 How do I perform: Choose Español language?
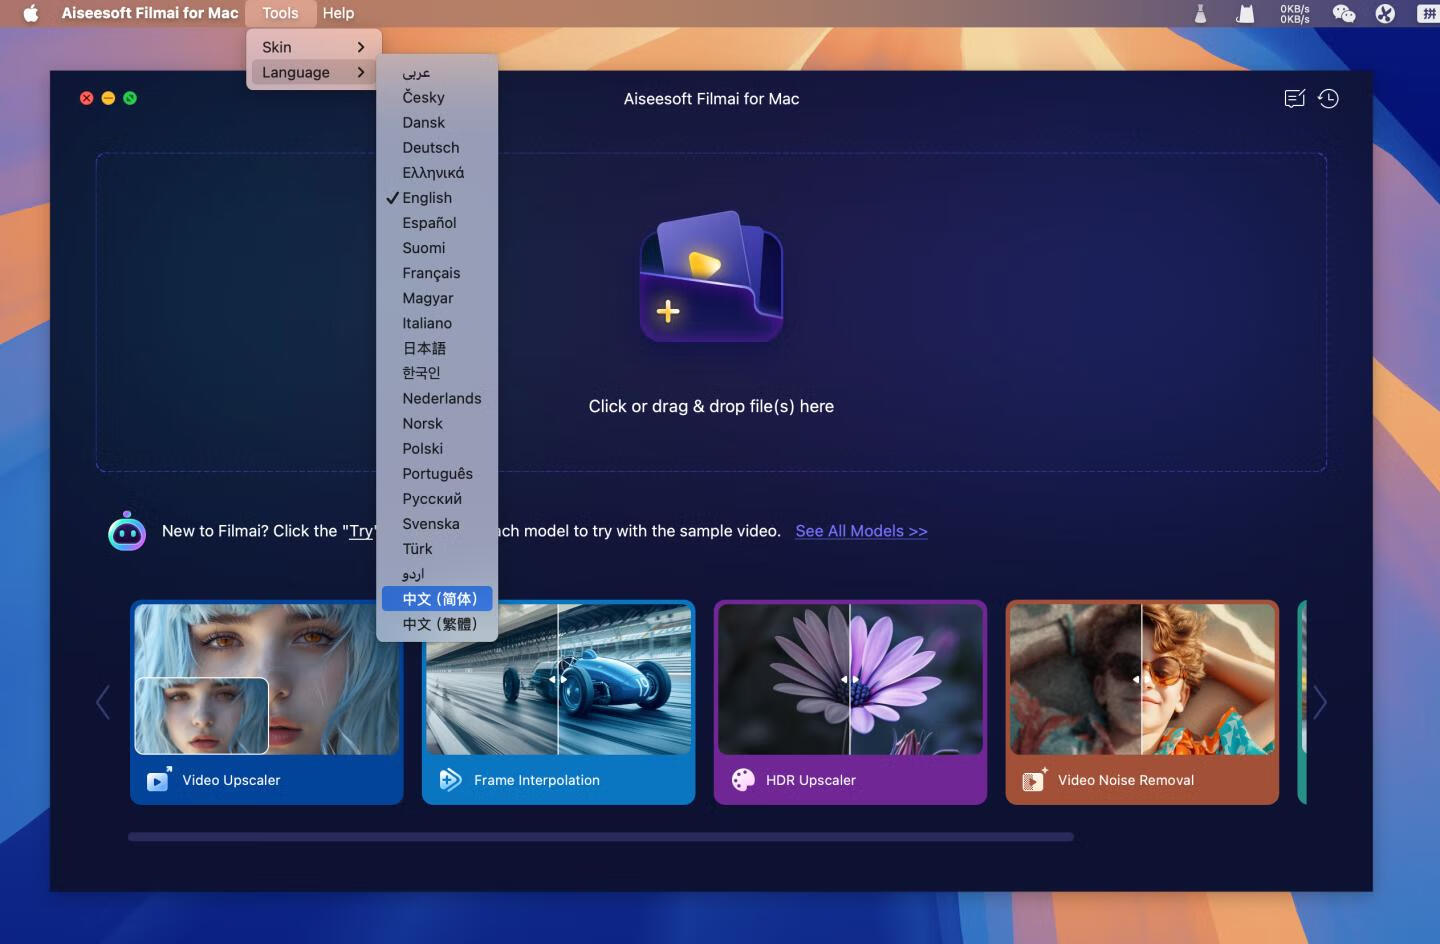[x=436, y=223]
